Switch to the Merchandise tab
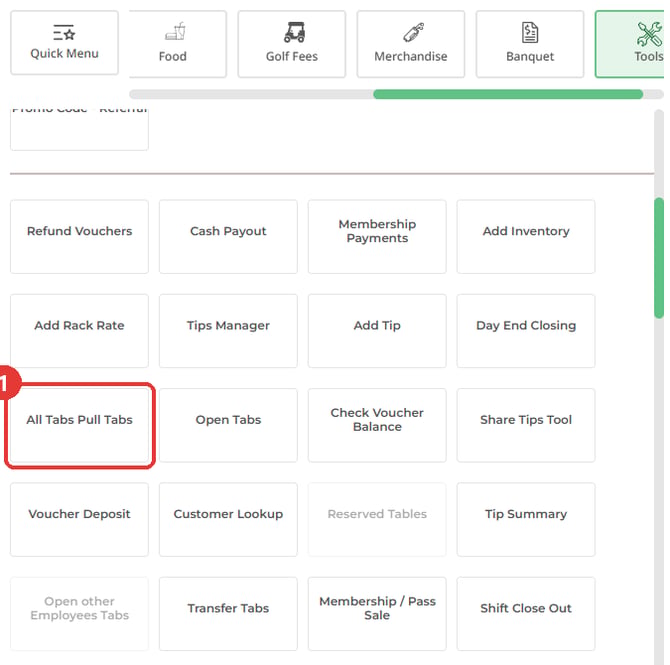The image size is (670, 665). pos(411,44)
